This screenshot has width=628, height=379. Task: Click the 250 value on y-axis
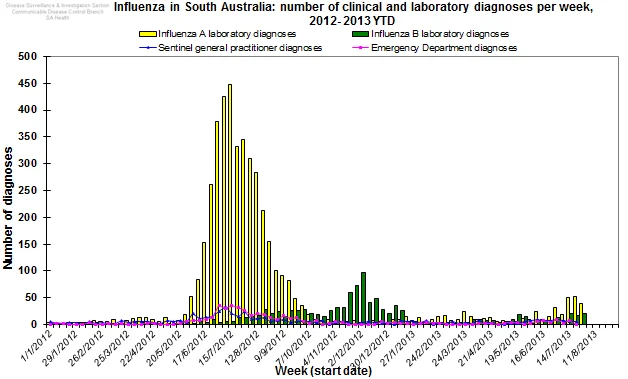click(28, 190)
